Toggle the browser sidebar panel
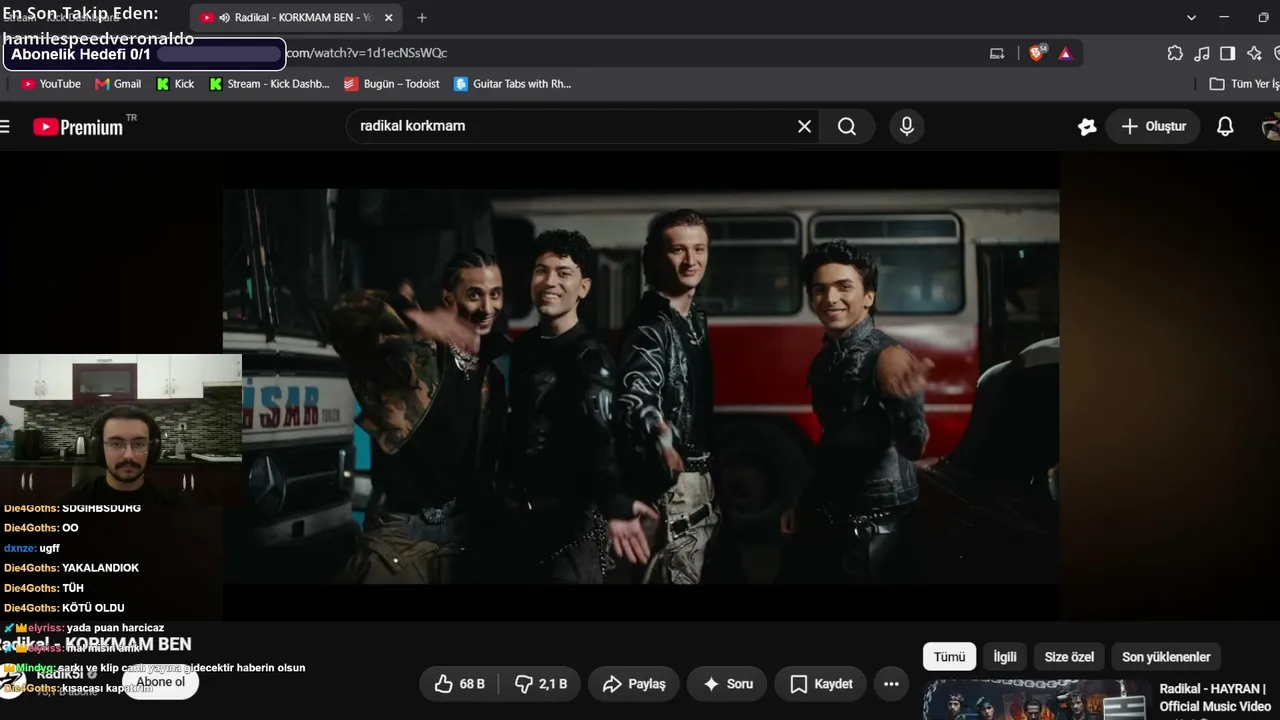Image resolution: width=1280 pixels, height=720 pixels. point(1228,53)
